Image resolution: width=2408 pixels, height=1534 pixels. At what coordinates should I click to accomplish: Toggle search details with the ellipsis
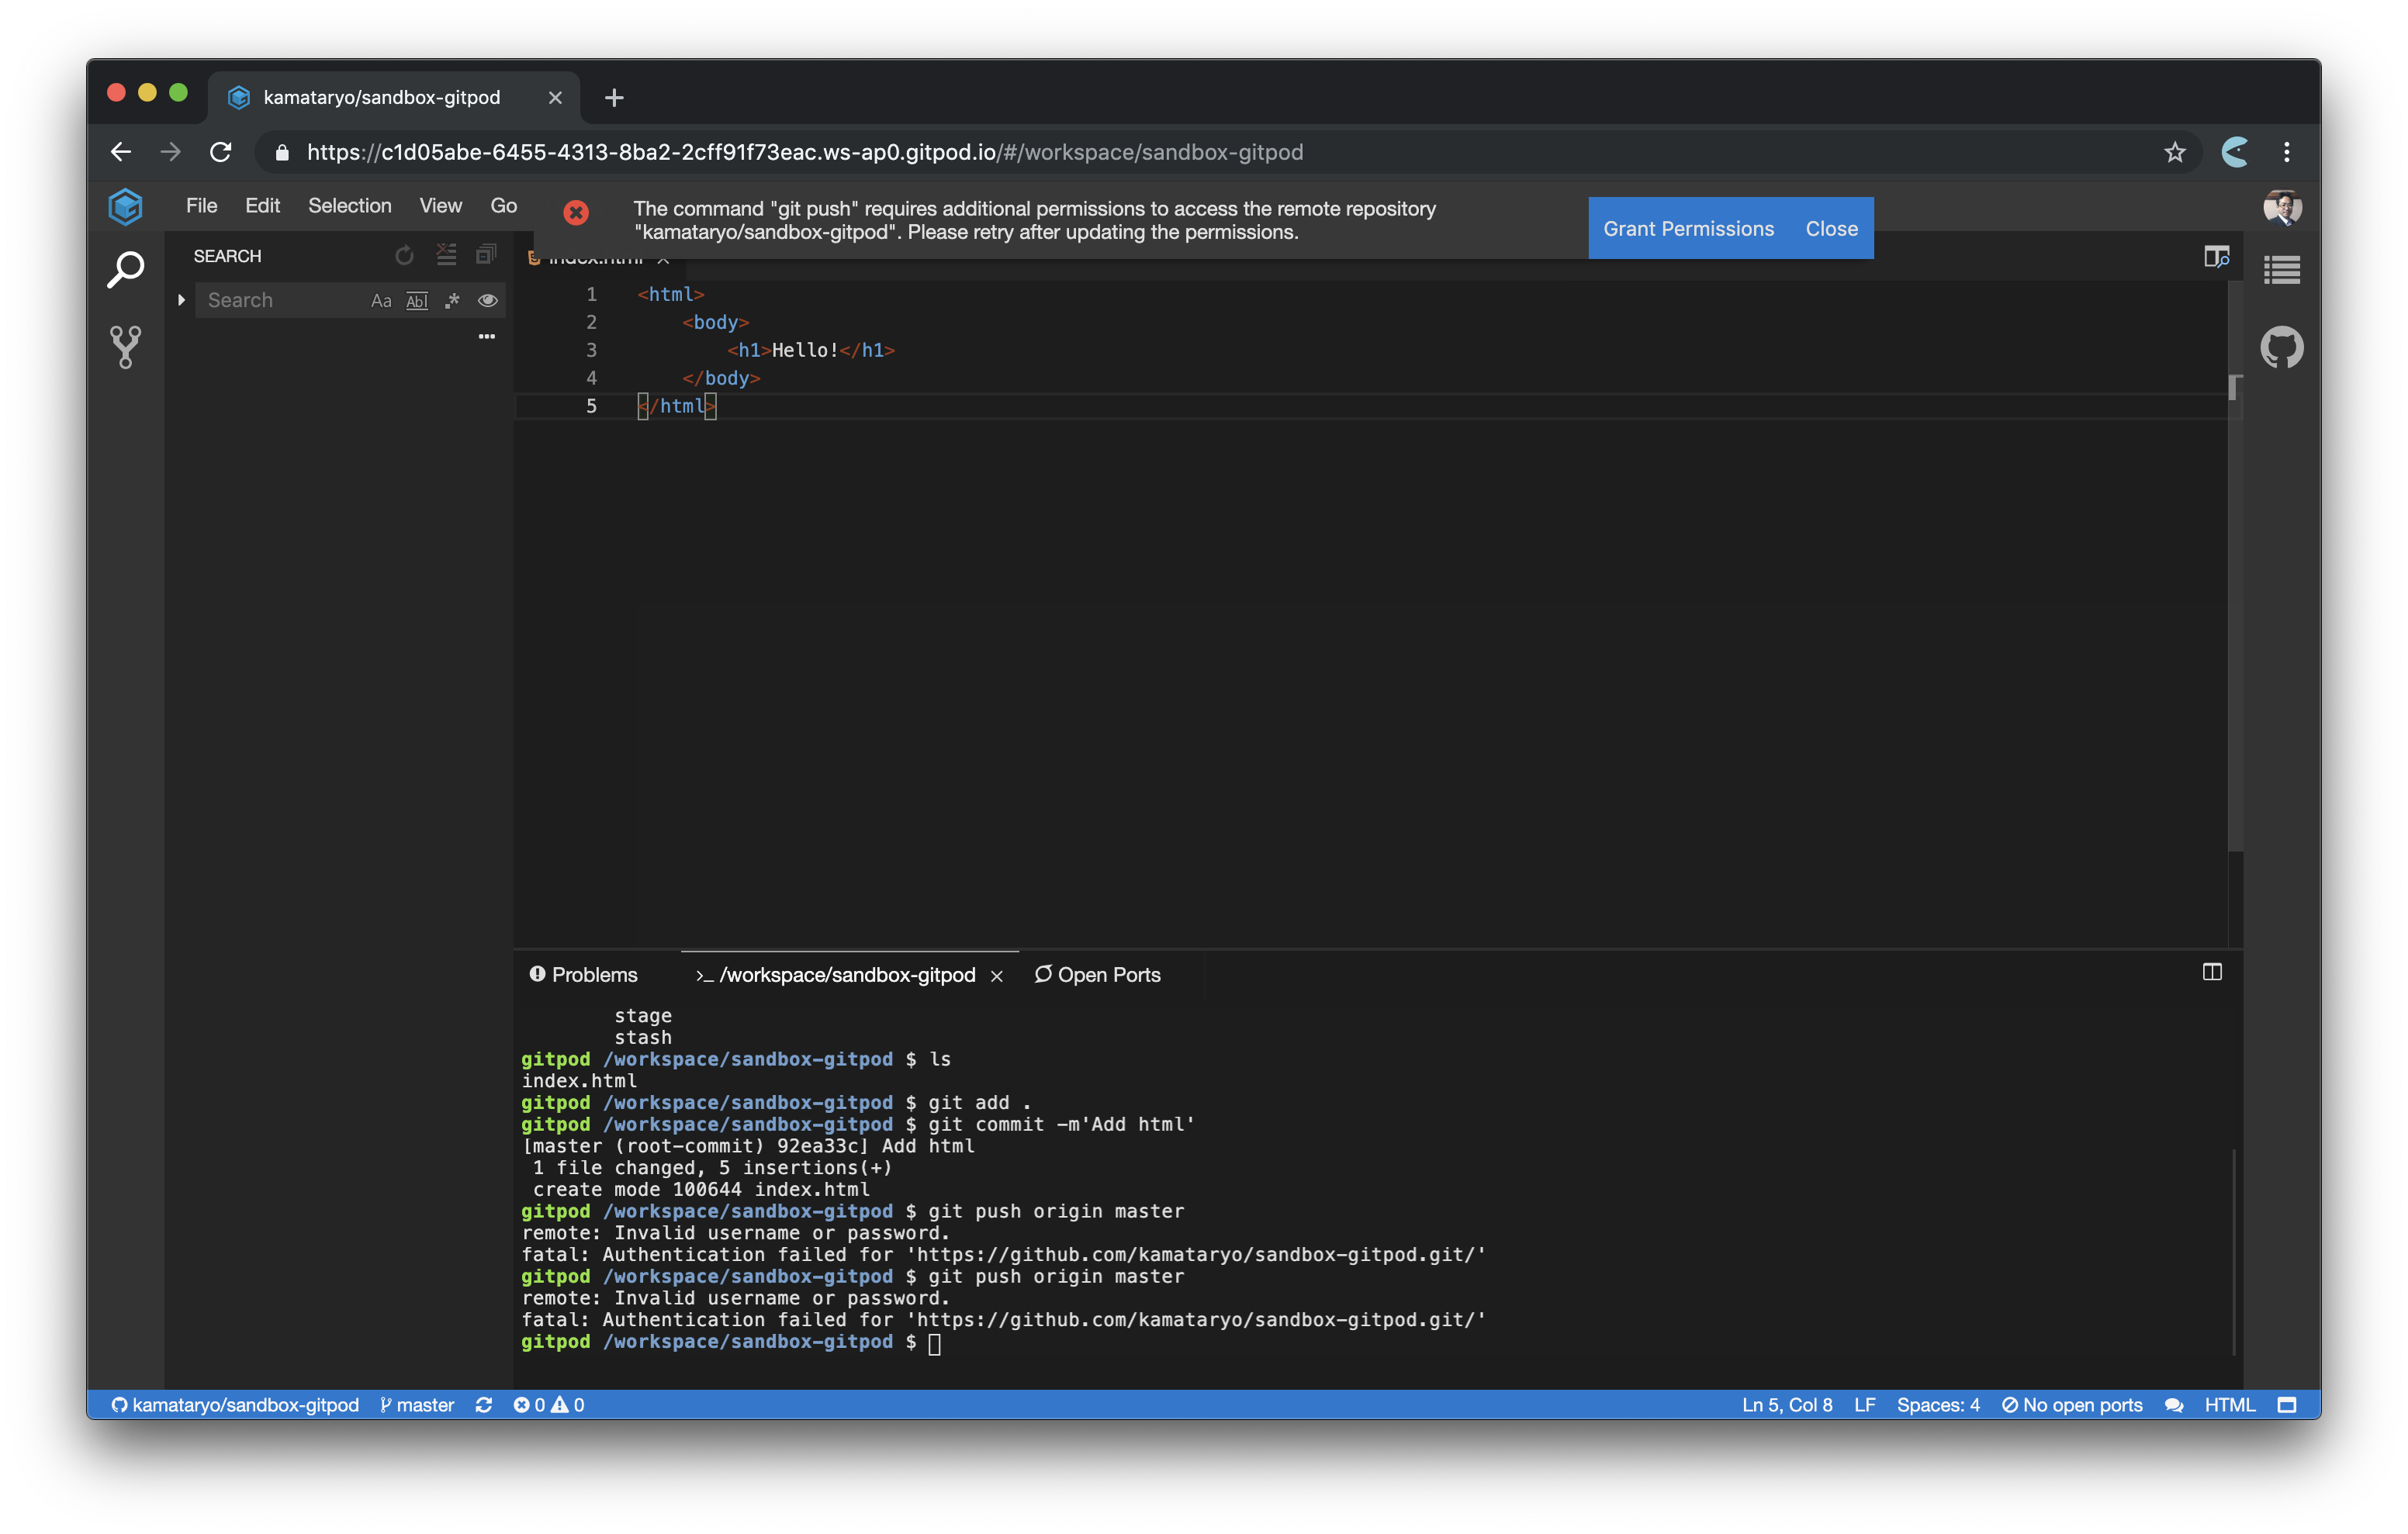point(486,336)
